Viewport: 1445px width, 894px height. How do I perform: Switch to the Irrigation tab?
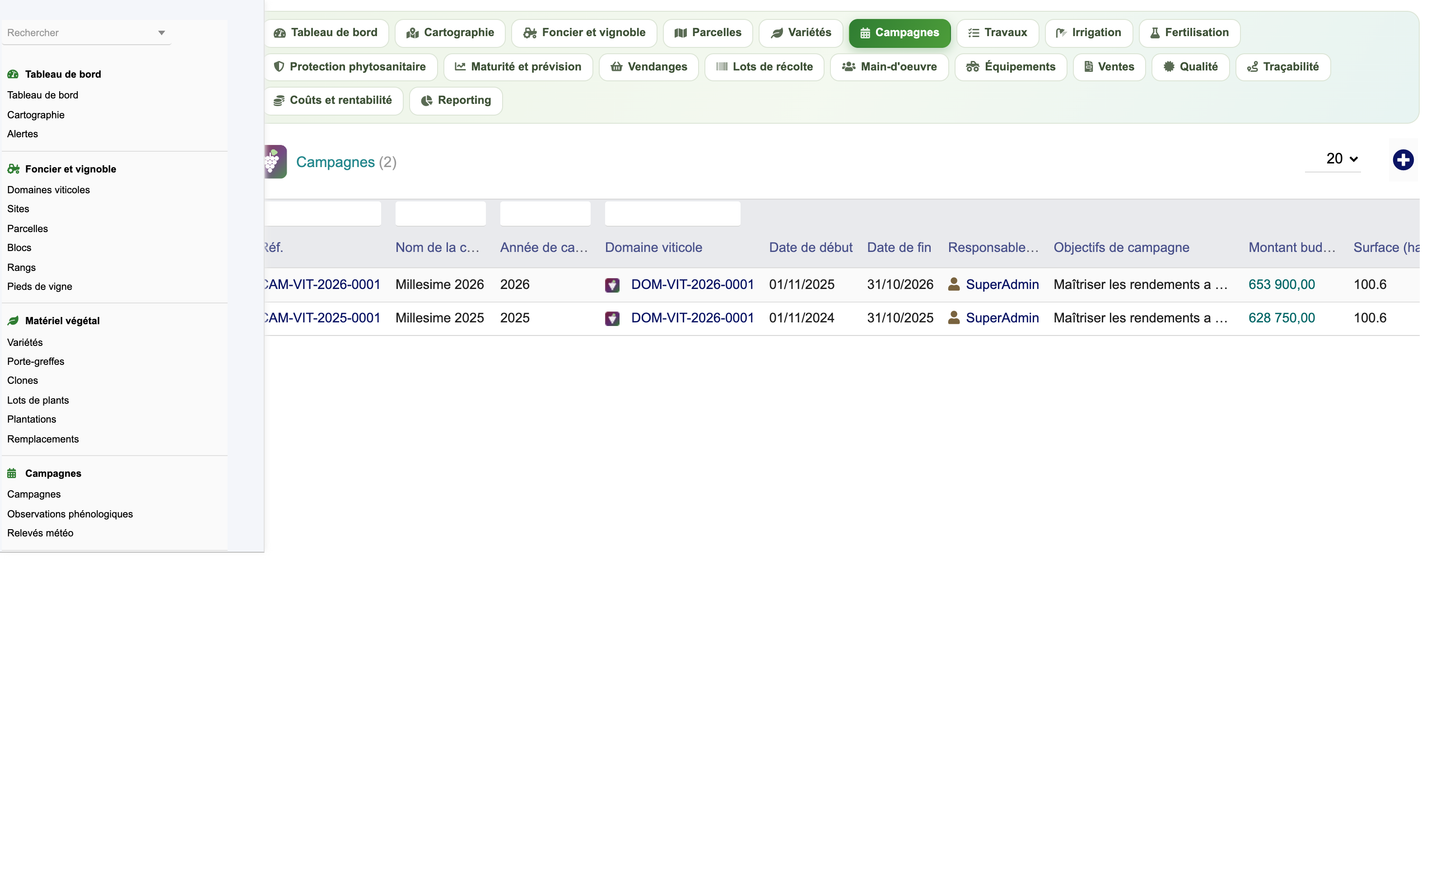tap(1089, 33)
